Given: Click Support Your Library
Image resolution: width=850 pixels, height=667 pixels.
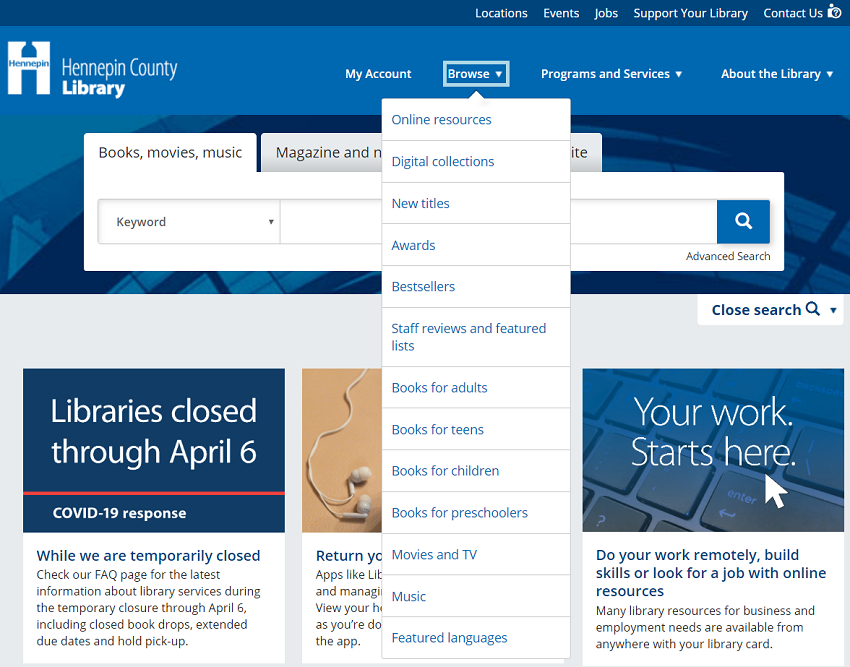Looking at the screenshot, I should [691, 13].
